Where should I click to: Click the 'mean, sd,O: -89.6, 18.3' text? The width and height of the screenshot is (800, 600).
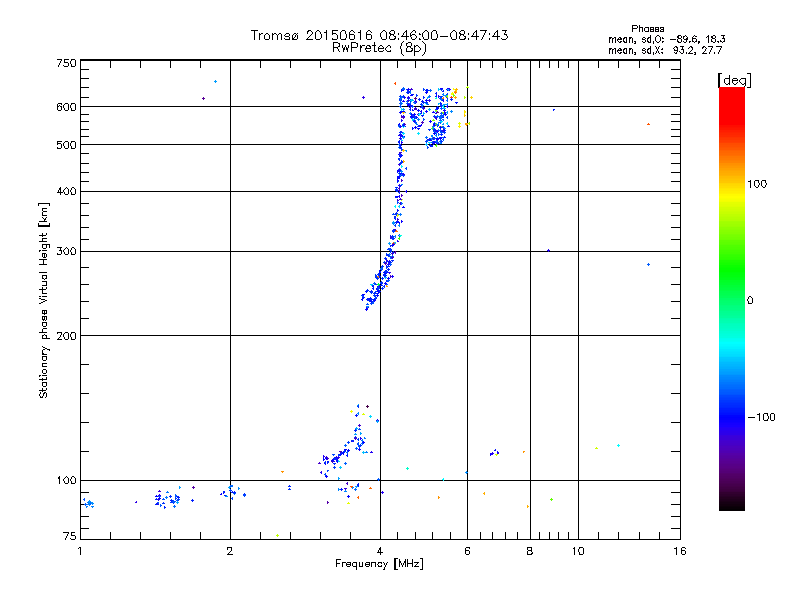pyautogui.click(x=667, y=39)
